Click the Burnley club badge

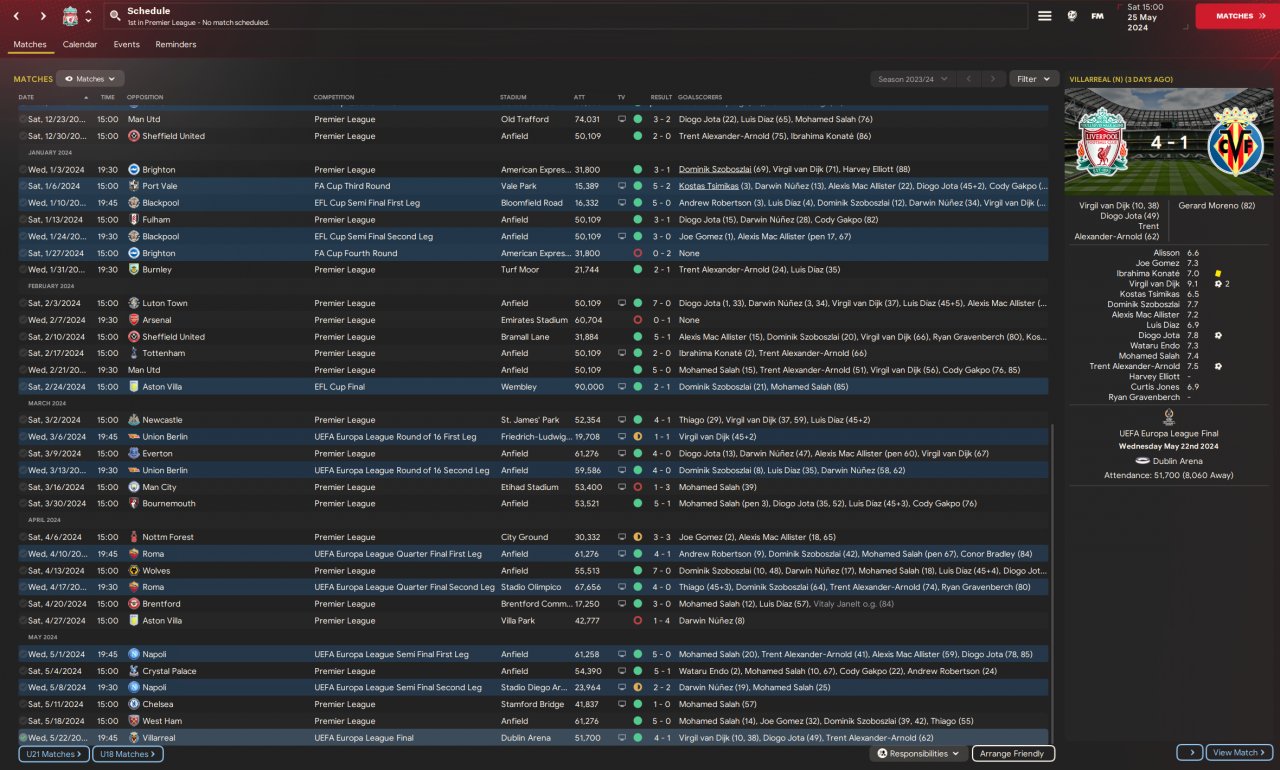[x=134, y=270]
